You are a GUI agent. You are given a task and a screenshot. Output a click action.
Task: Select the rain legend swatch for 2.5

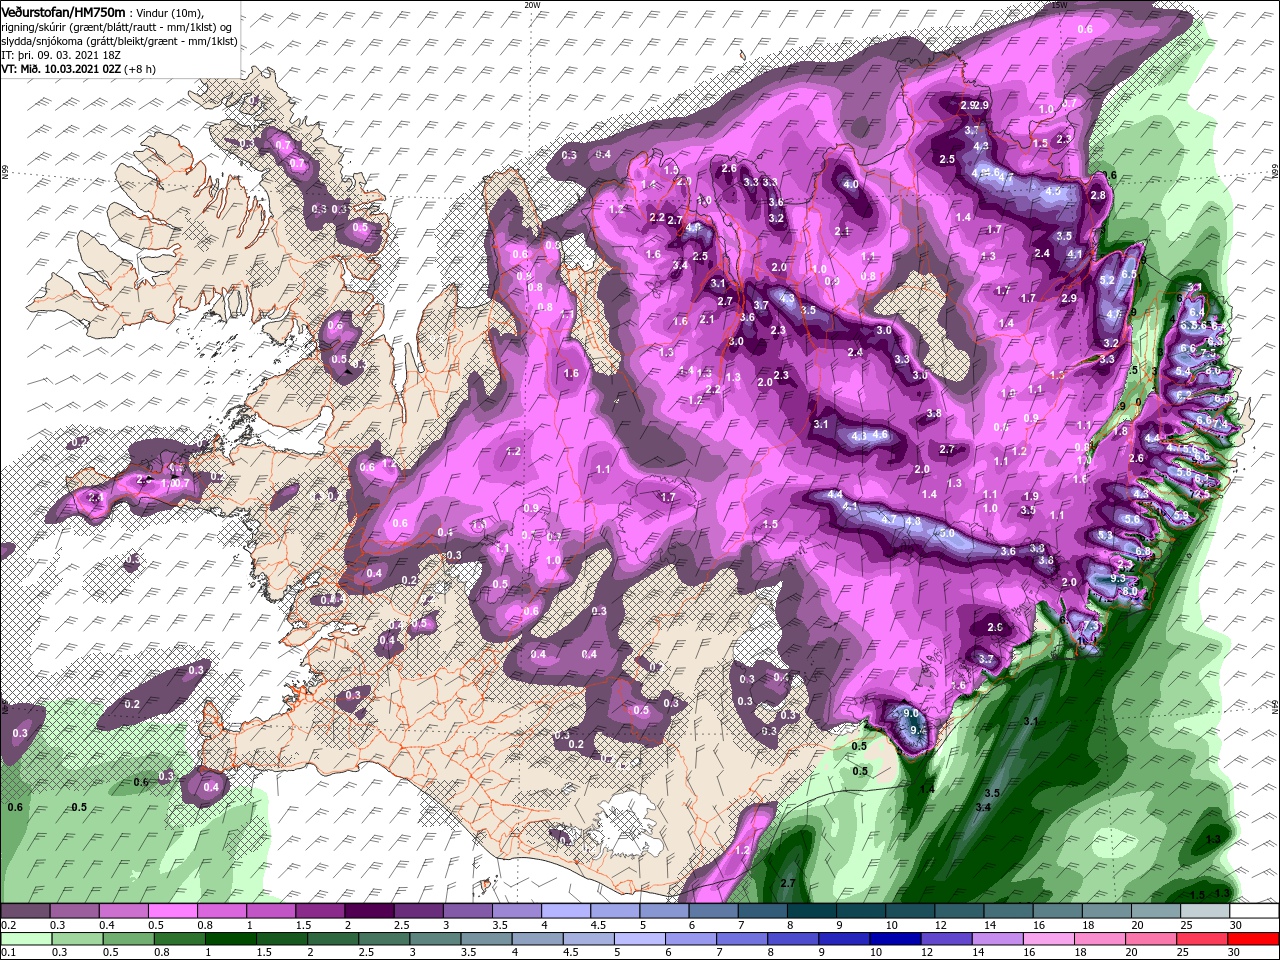pyautogui.click(x=383, y=939)
